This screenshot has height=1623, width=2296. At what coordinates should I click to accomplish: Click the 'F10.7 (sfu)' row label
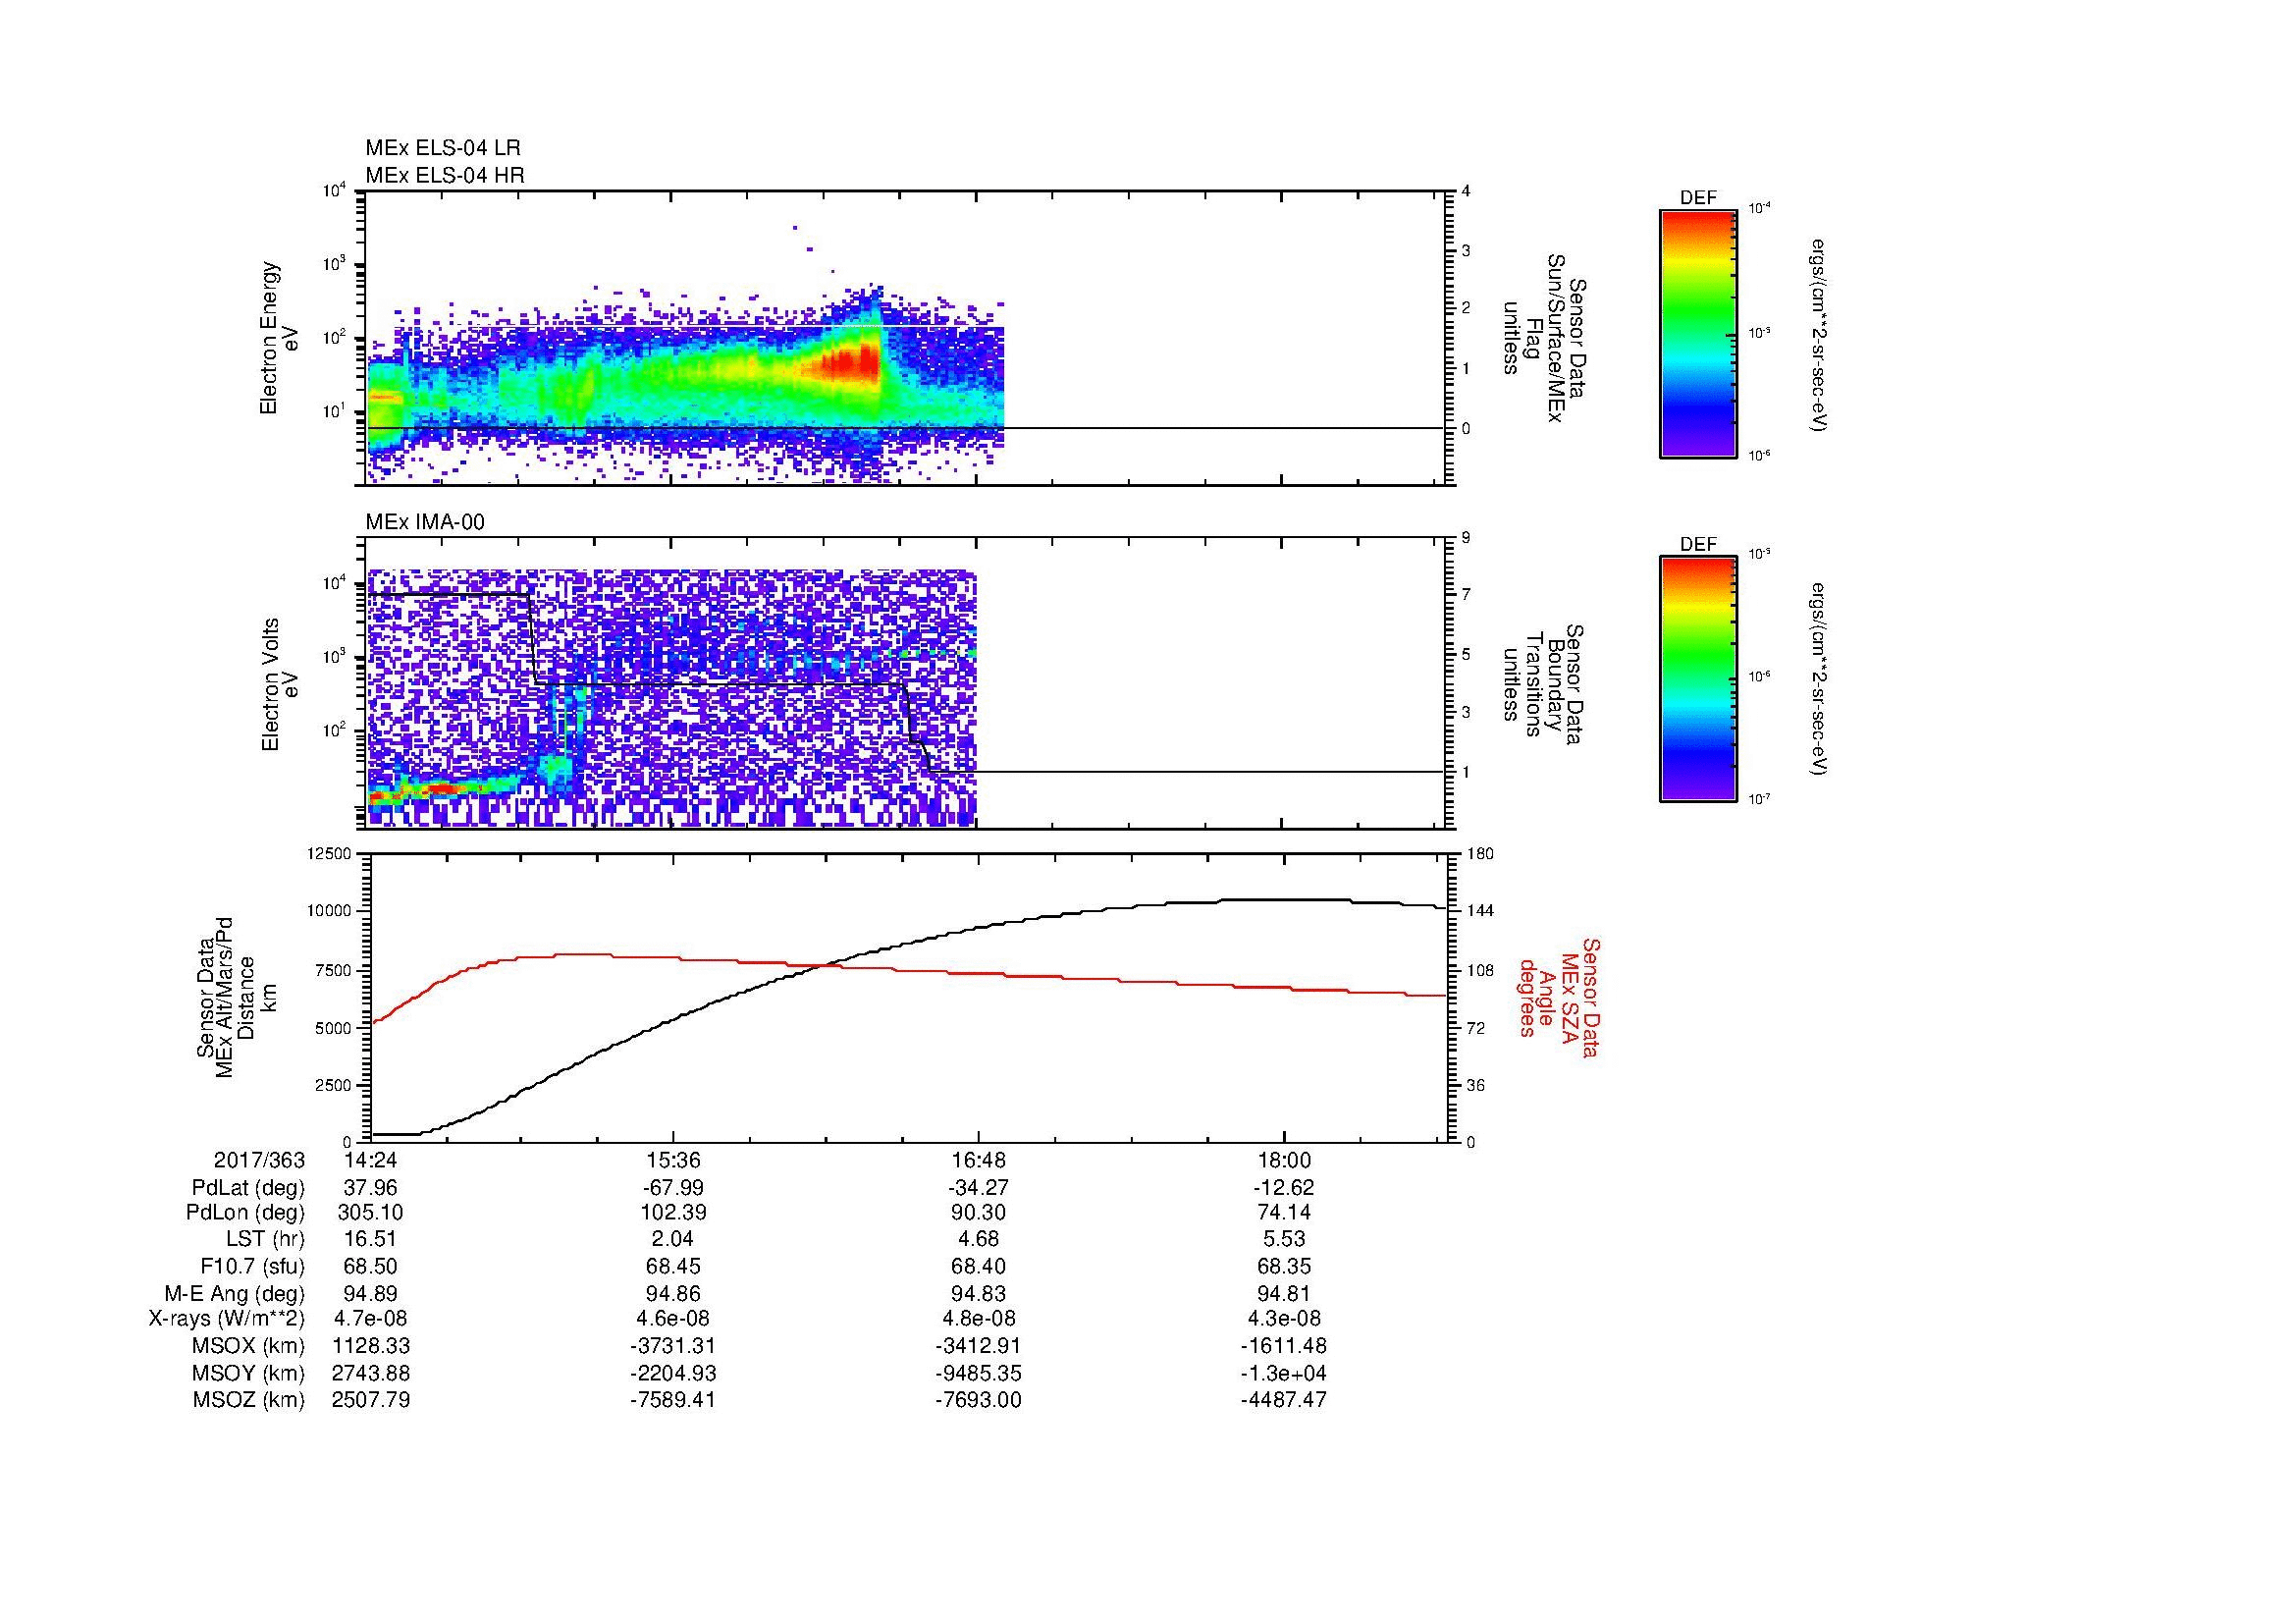[252, 1266]
